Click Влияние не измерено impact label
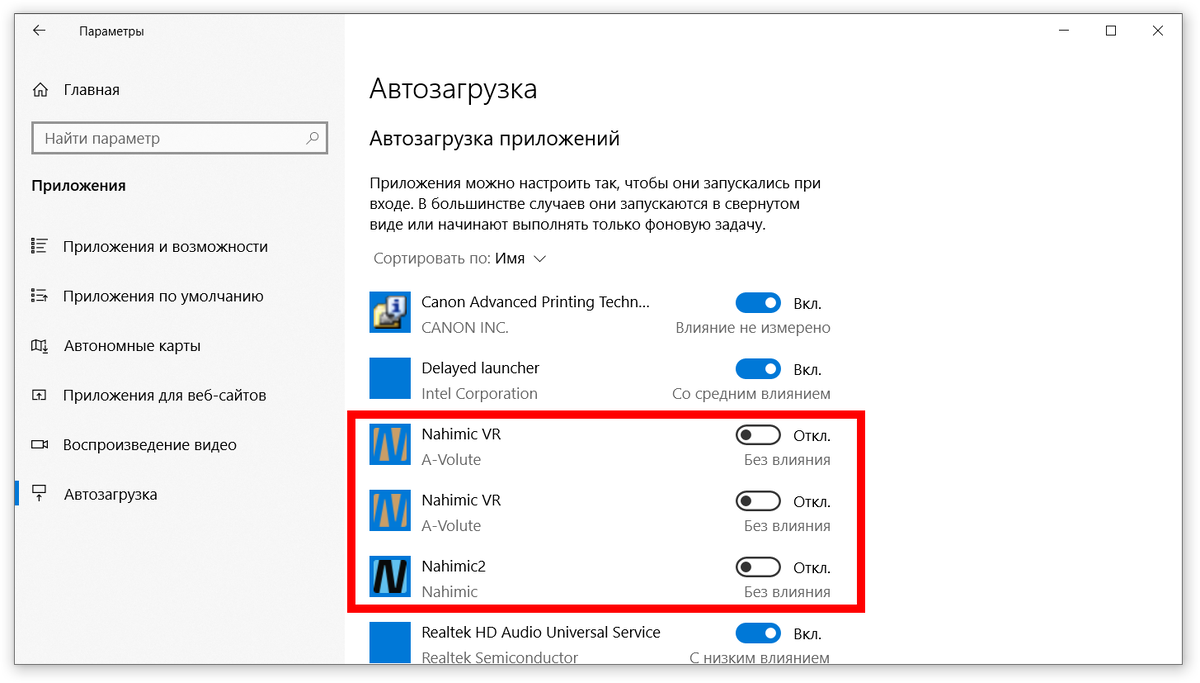 (753, 328)
